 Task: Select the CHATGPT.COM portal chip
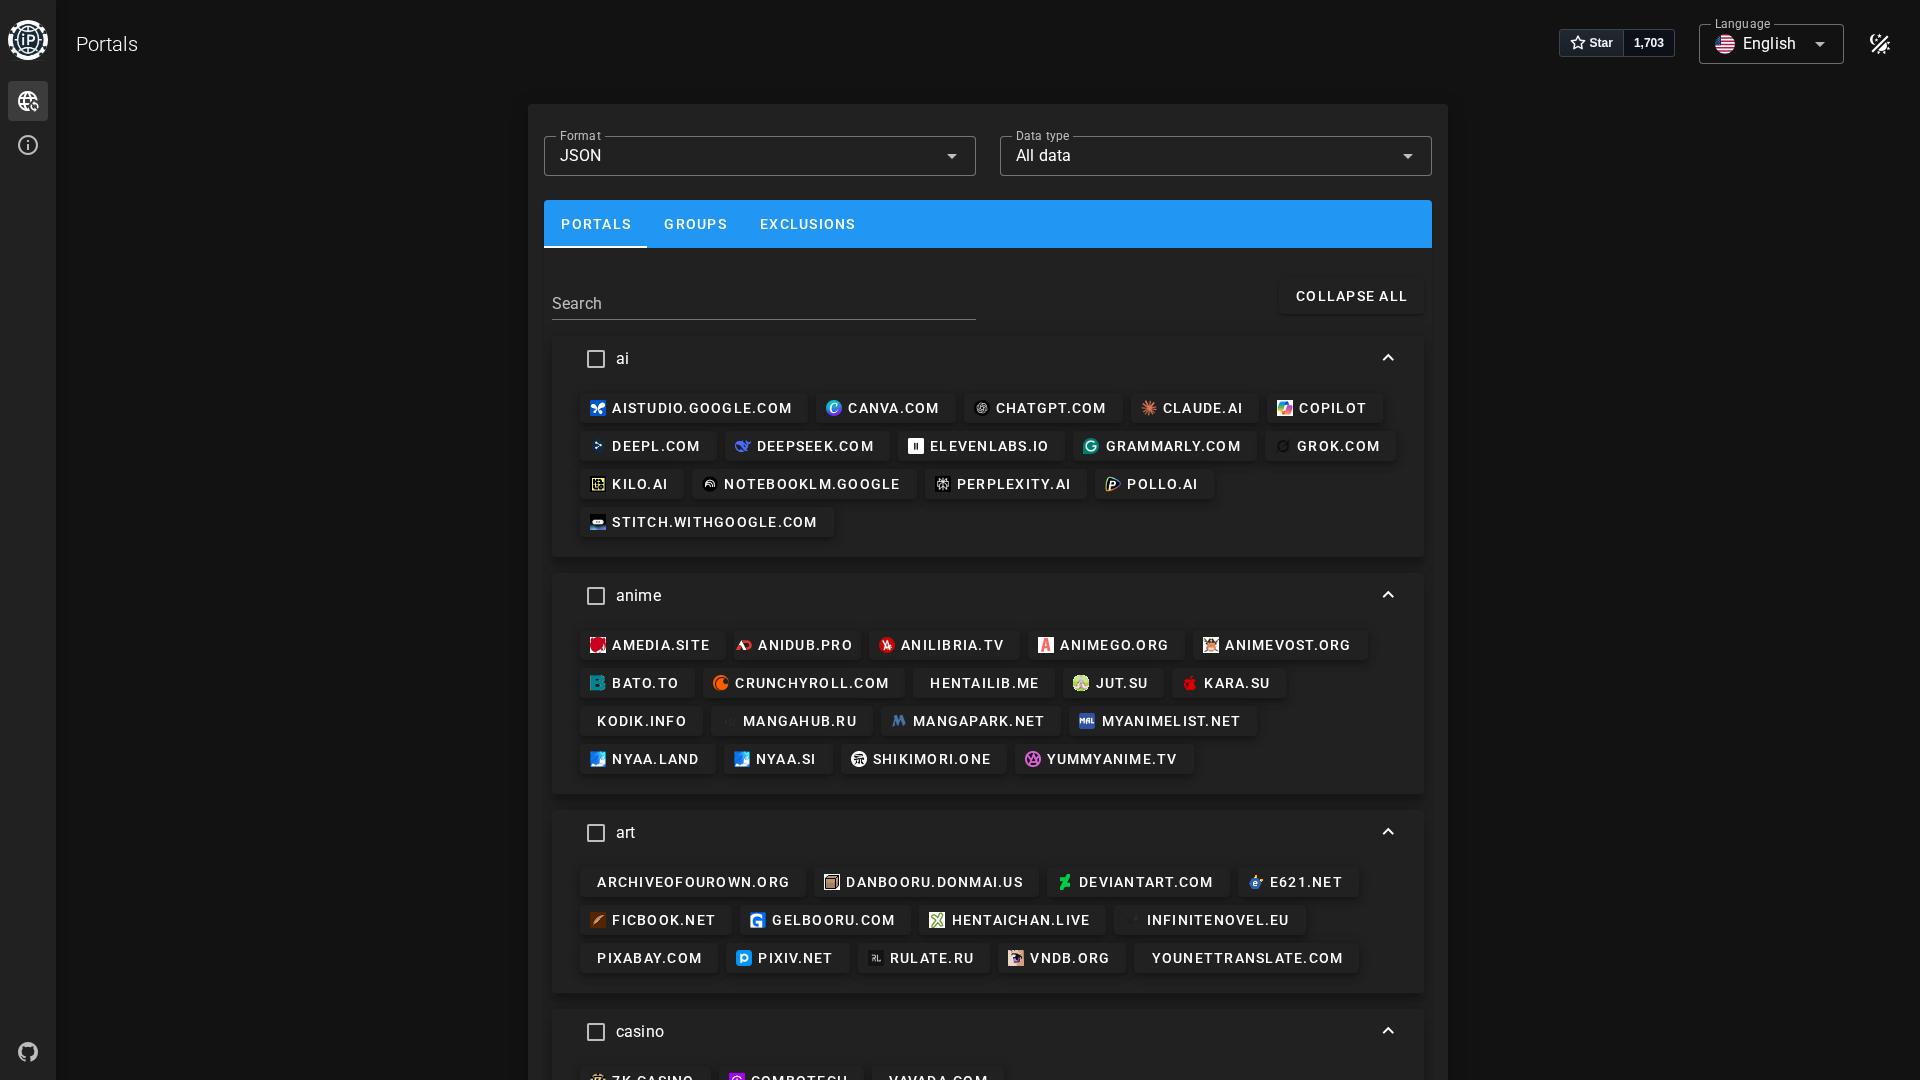(x=1043, y=408)
